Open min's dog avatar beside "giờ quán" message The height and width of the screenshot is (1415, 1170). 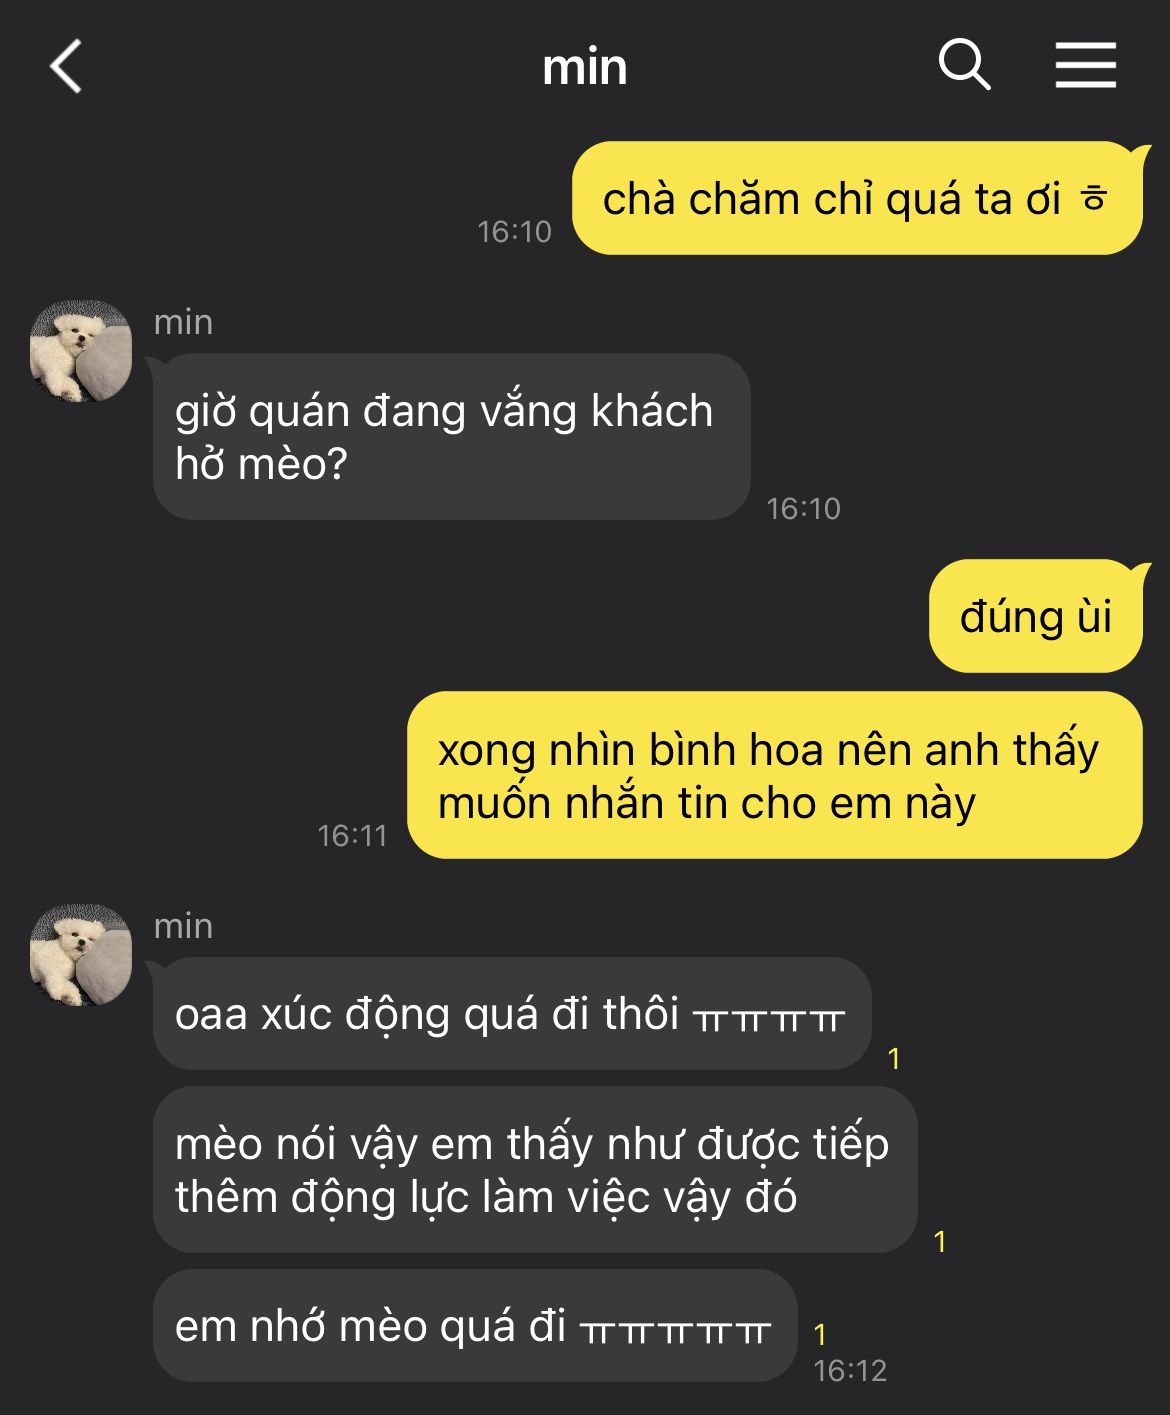81,351
